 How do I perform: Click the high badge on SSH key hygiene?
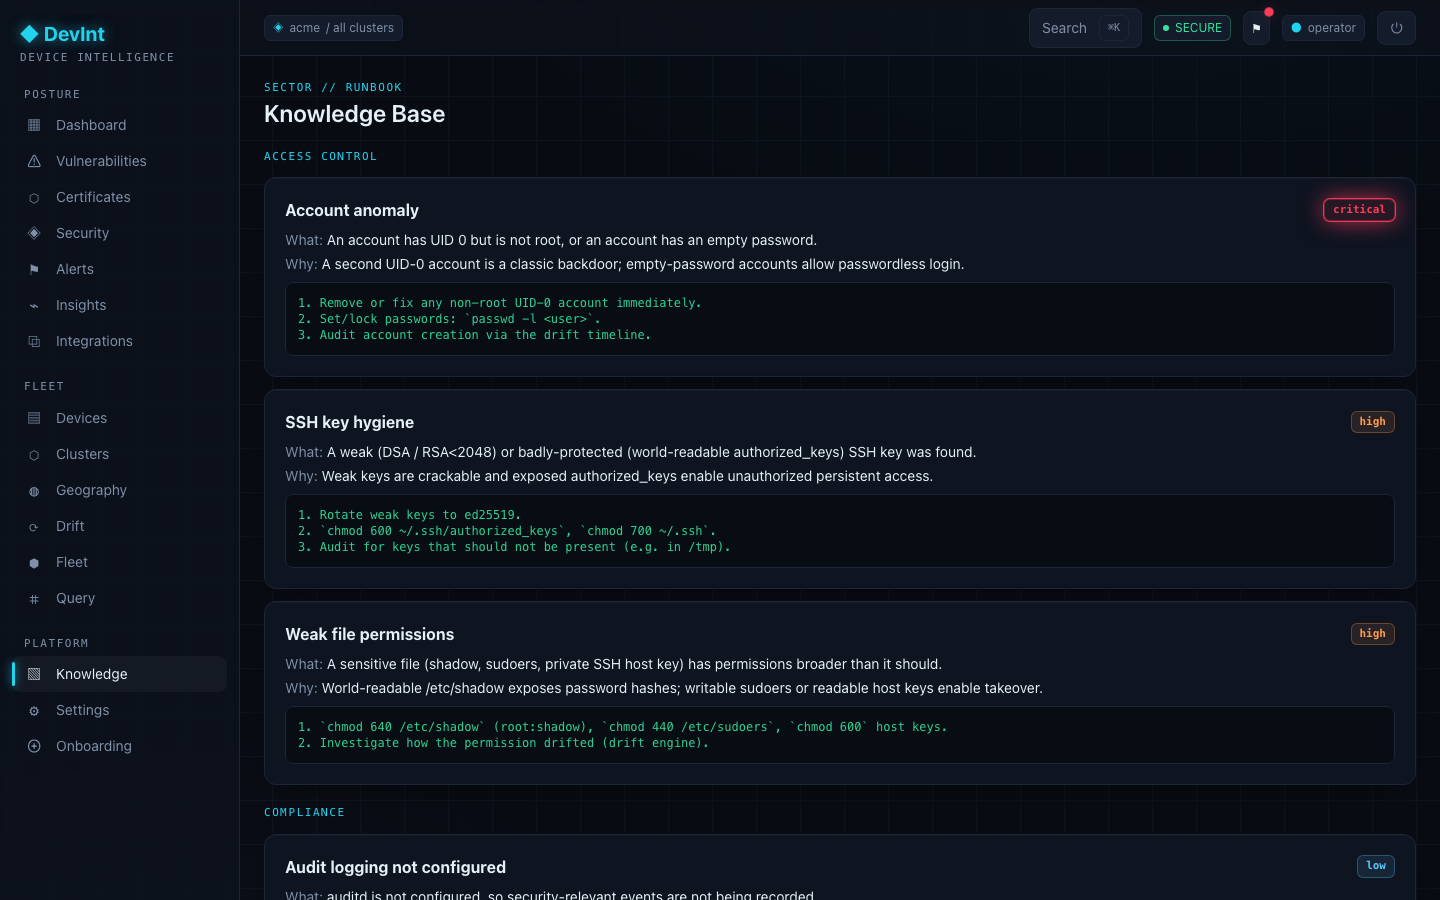[1372, 422]
